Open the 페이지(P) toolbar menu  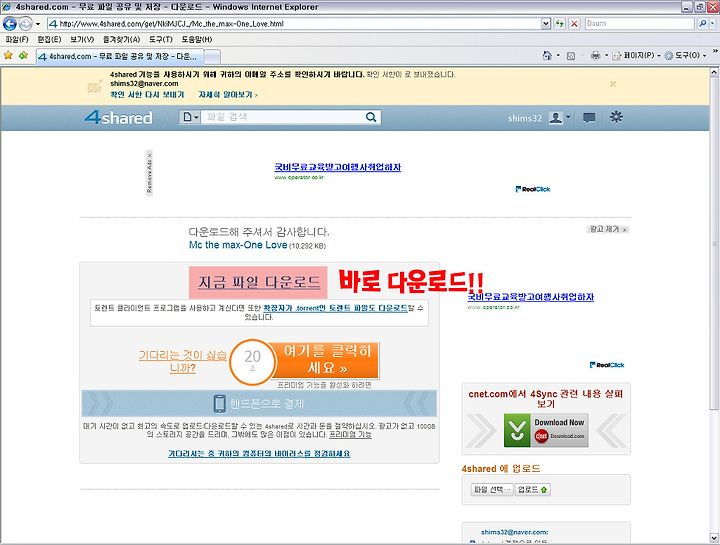click(x=636, y=56)
